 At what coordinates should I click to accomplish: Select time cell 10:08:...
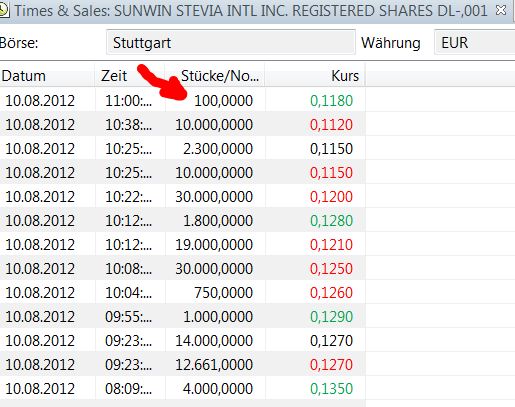(128, 269)
